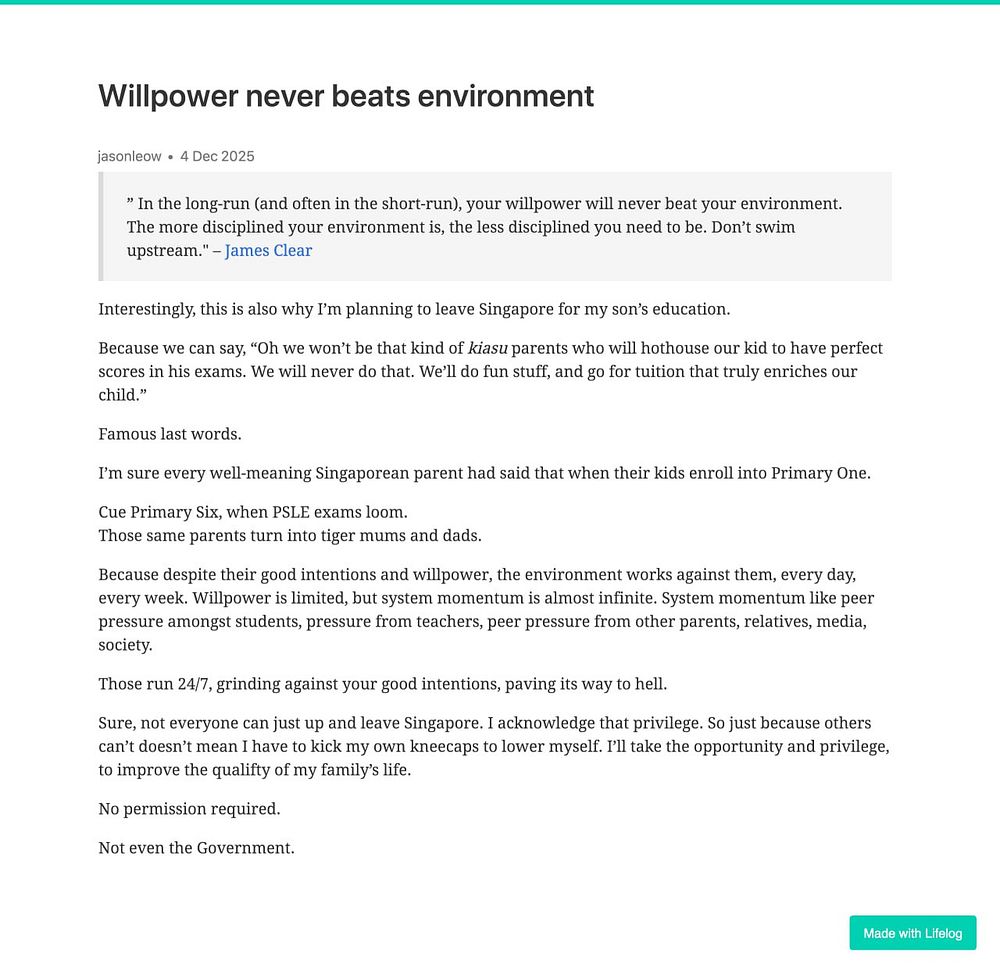Screen dimensions: 1000x970
Task: Click the paragraph about acknowledging privilege
Action: 494,746
